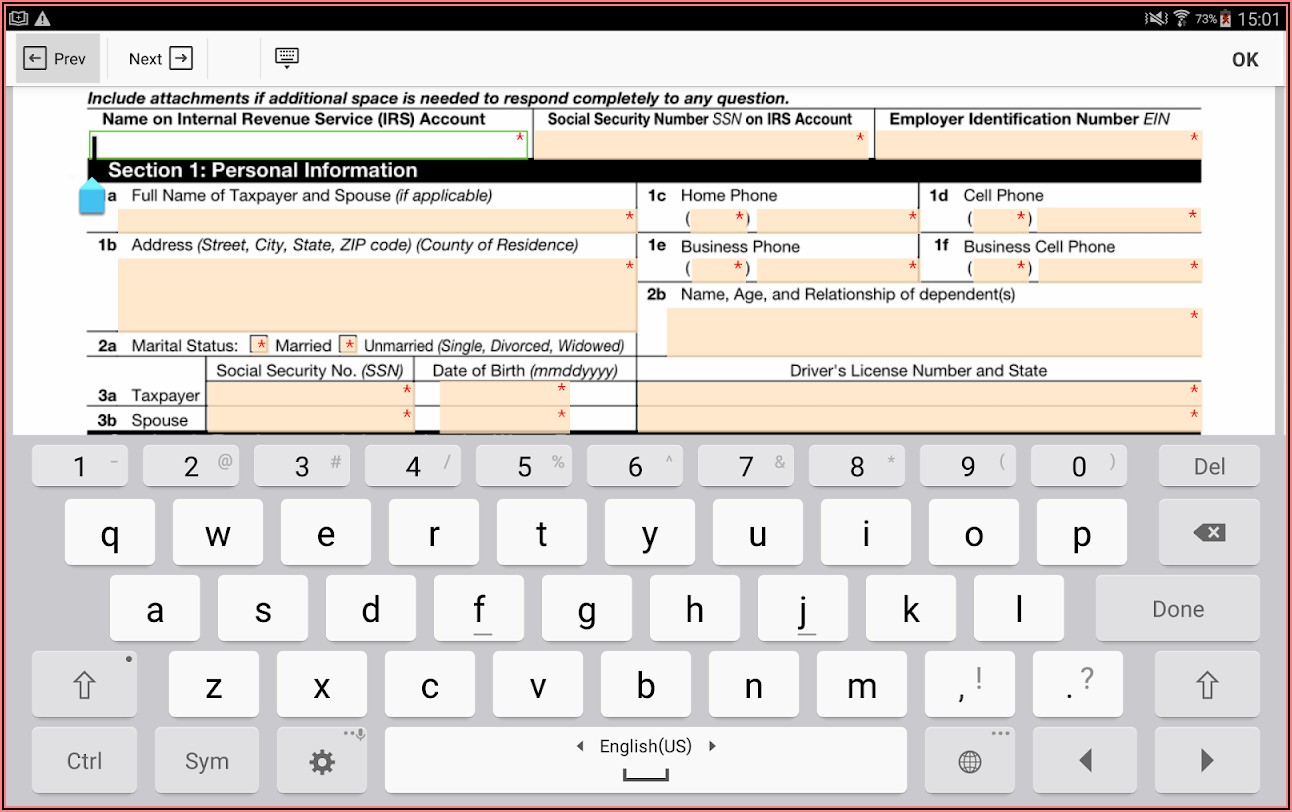Viewport: 1292px width, 812px height.
Task: Open keyboard settings via the gear key
Action: pos(322,761)
